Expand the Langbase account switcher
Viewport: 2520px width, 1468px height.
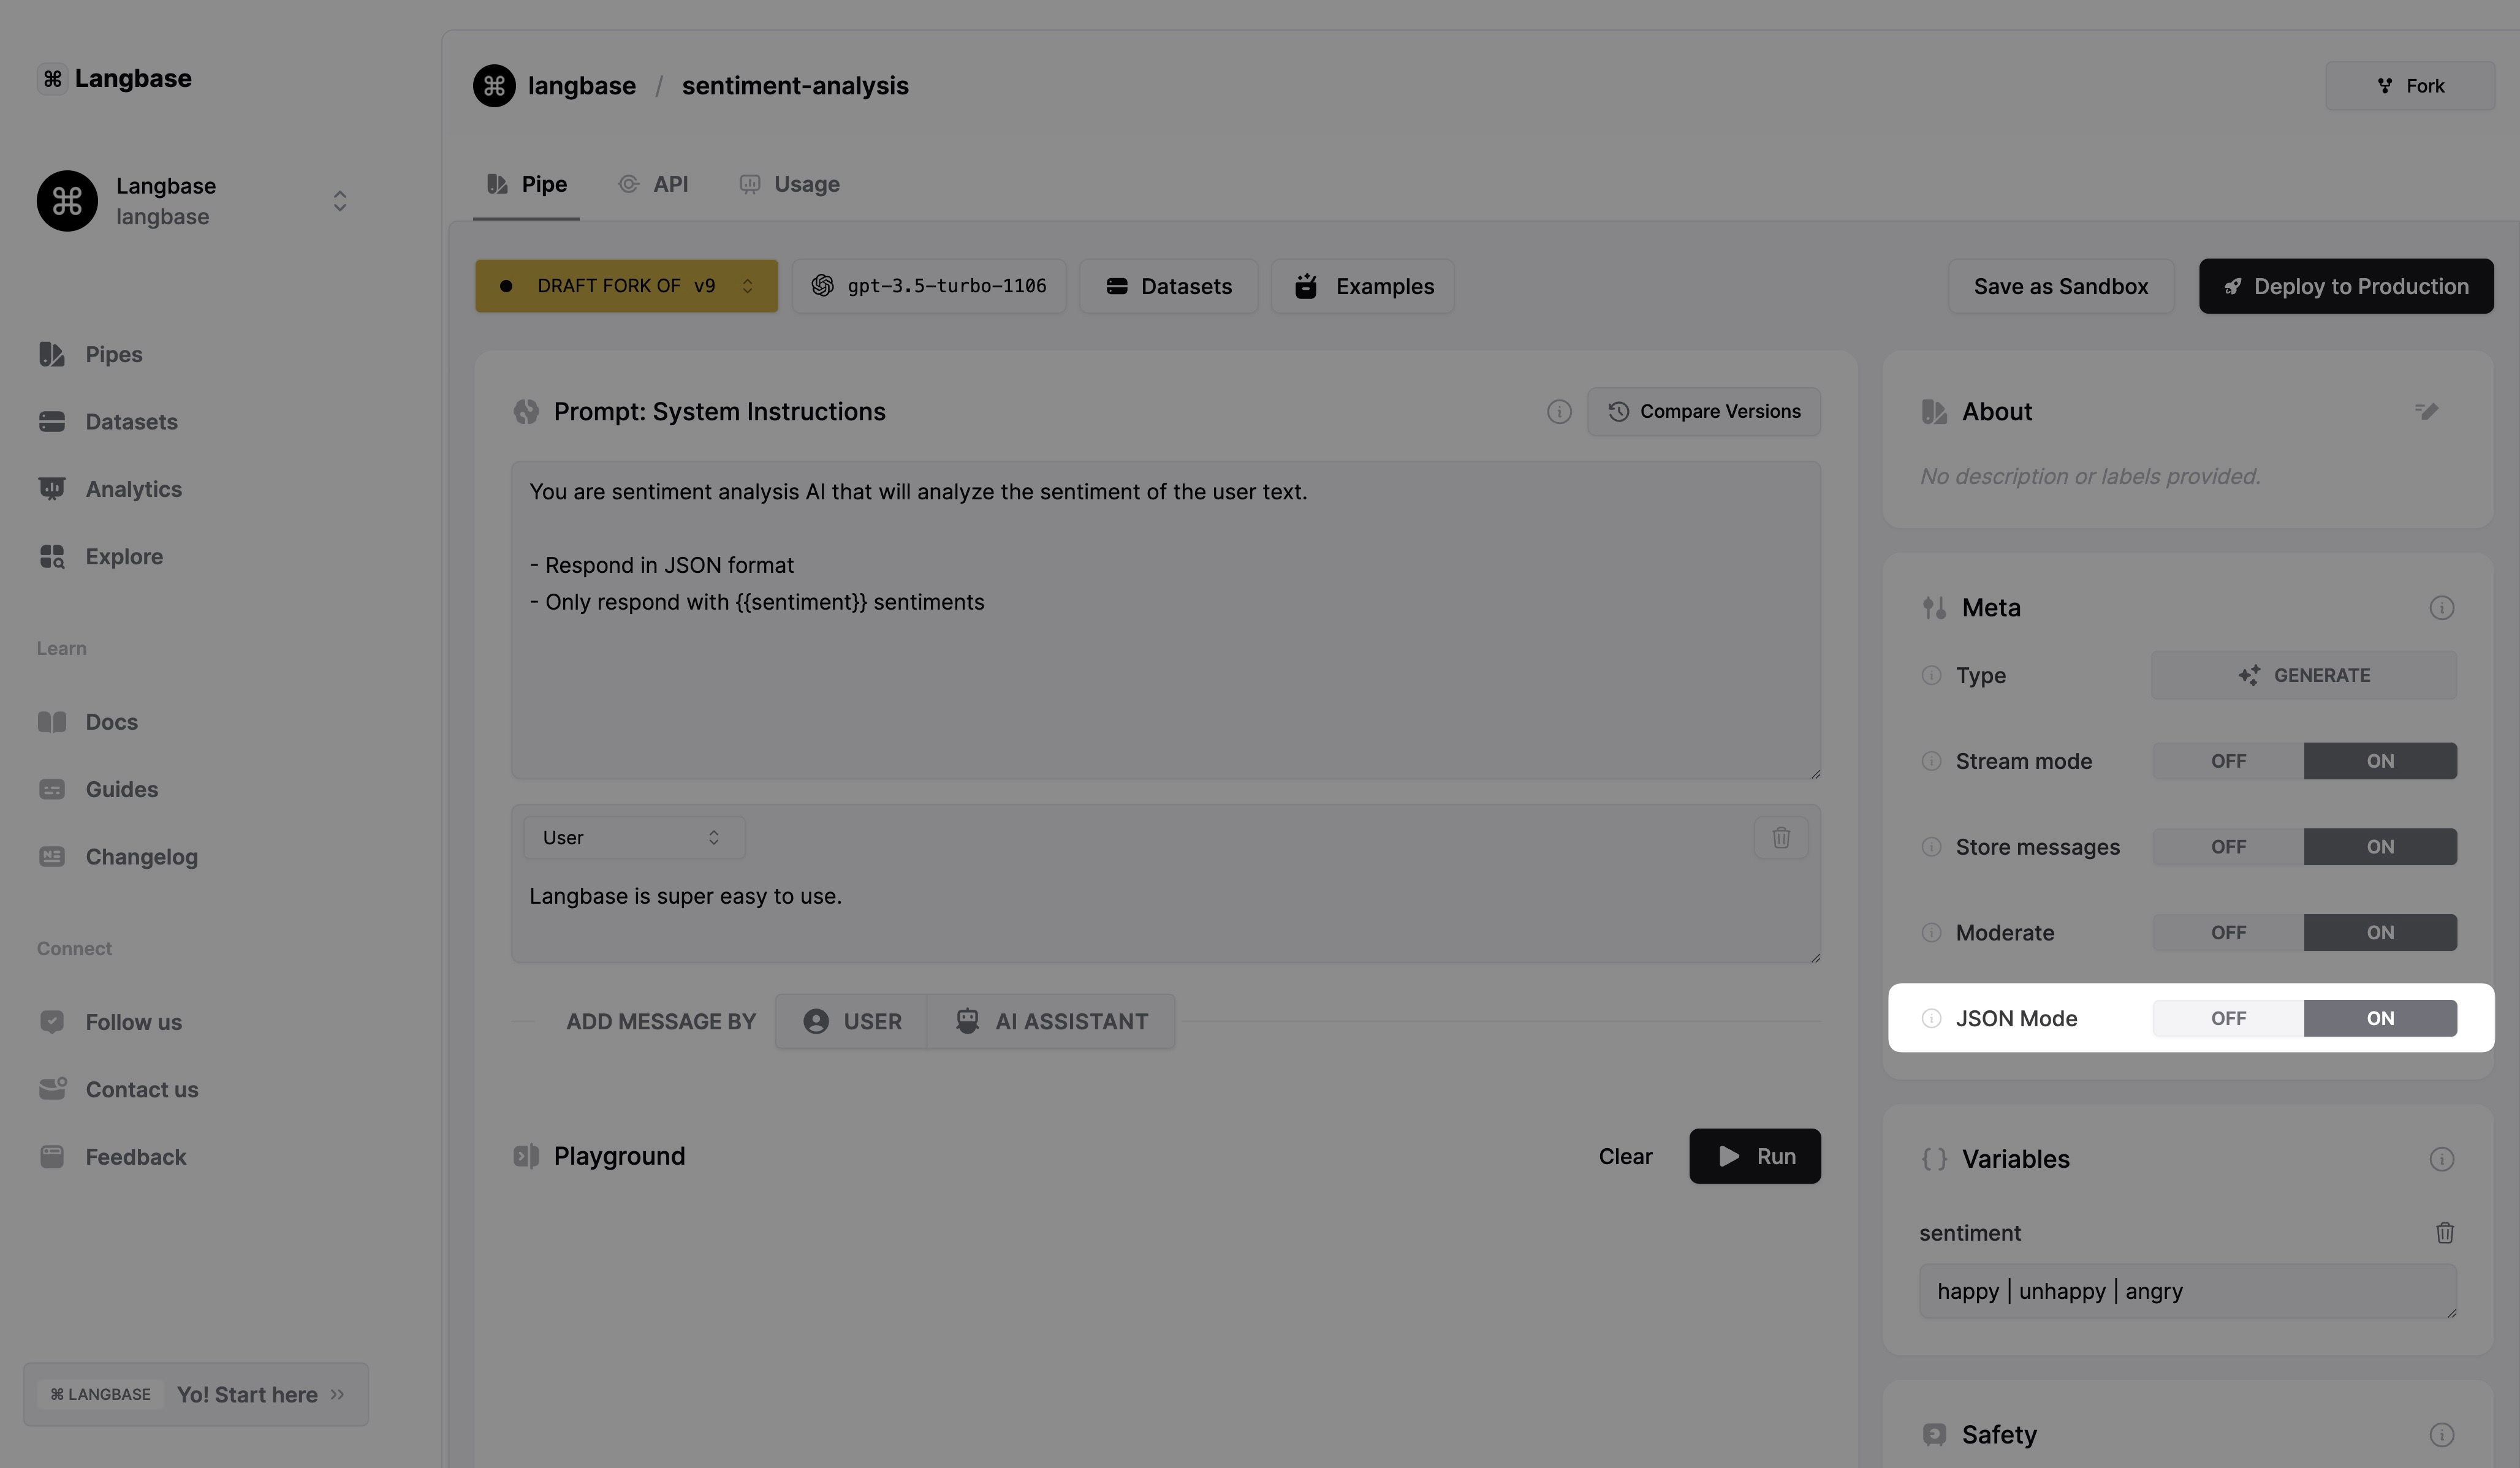(x=339, y=201)
